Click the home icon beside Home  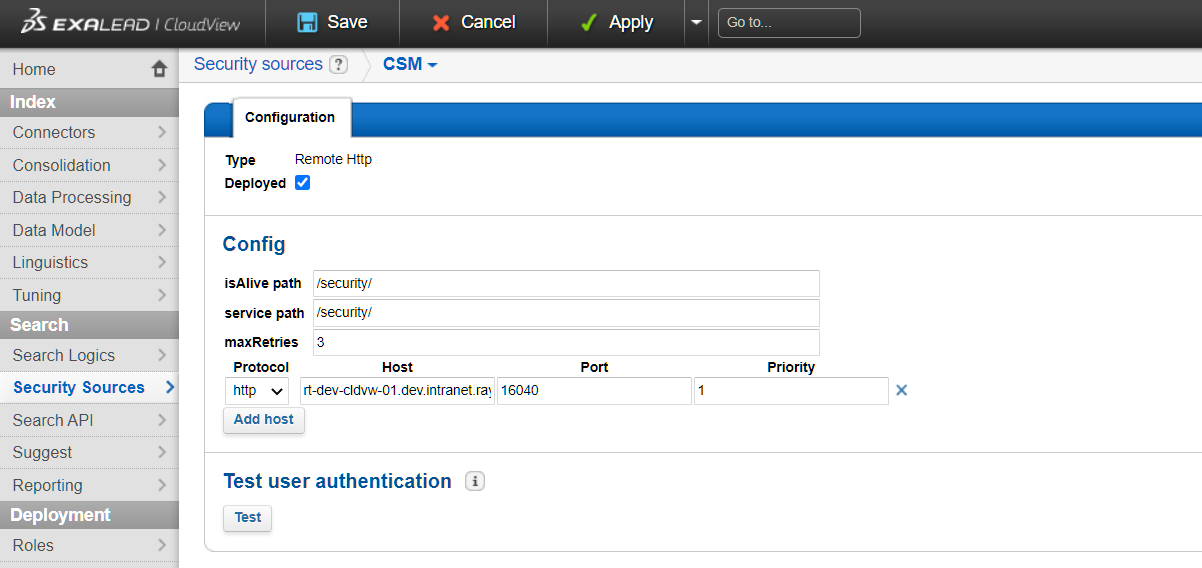point(159,69)
